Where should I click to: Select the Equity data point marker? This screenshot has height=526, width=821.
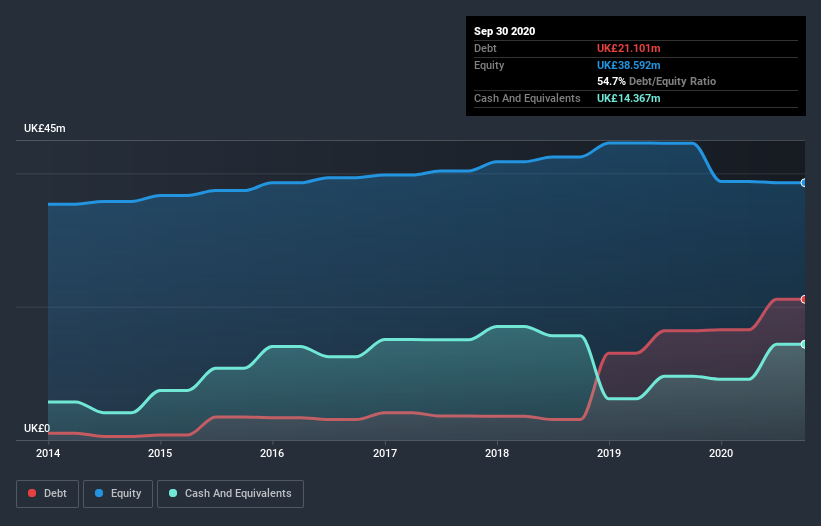click(x=804, y=183)
